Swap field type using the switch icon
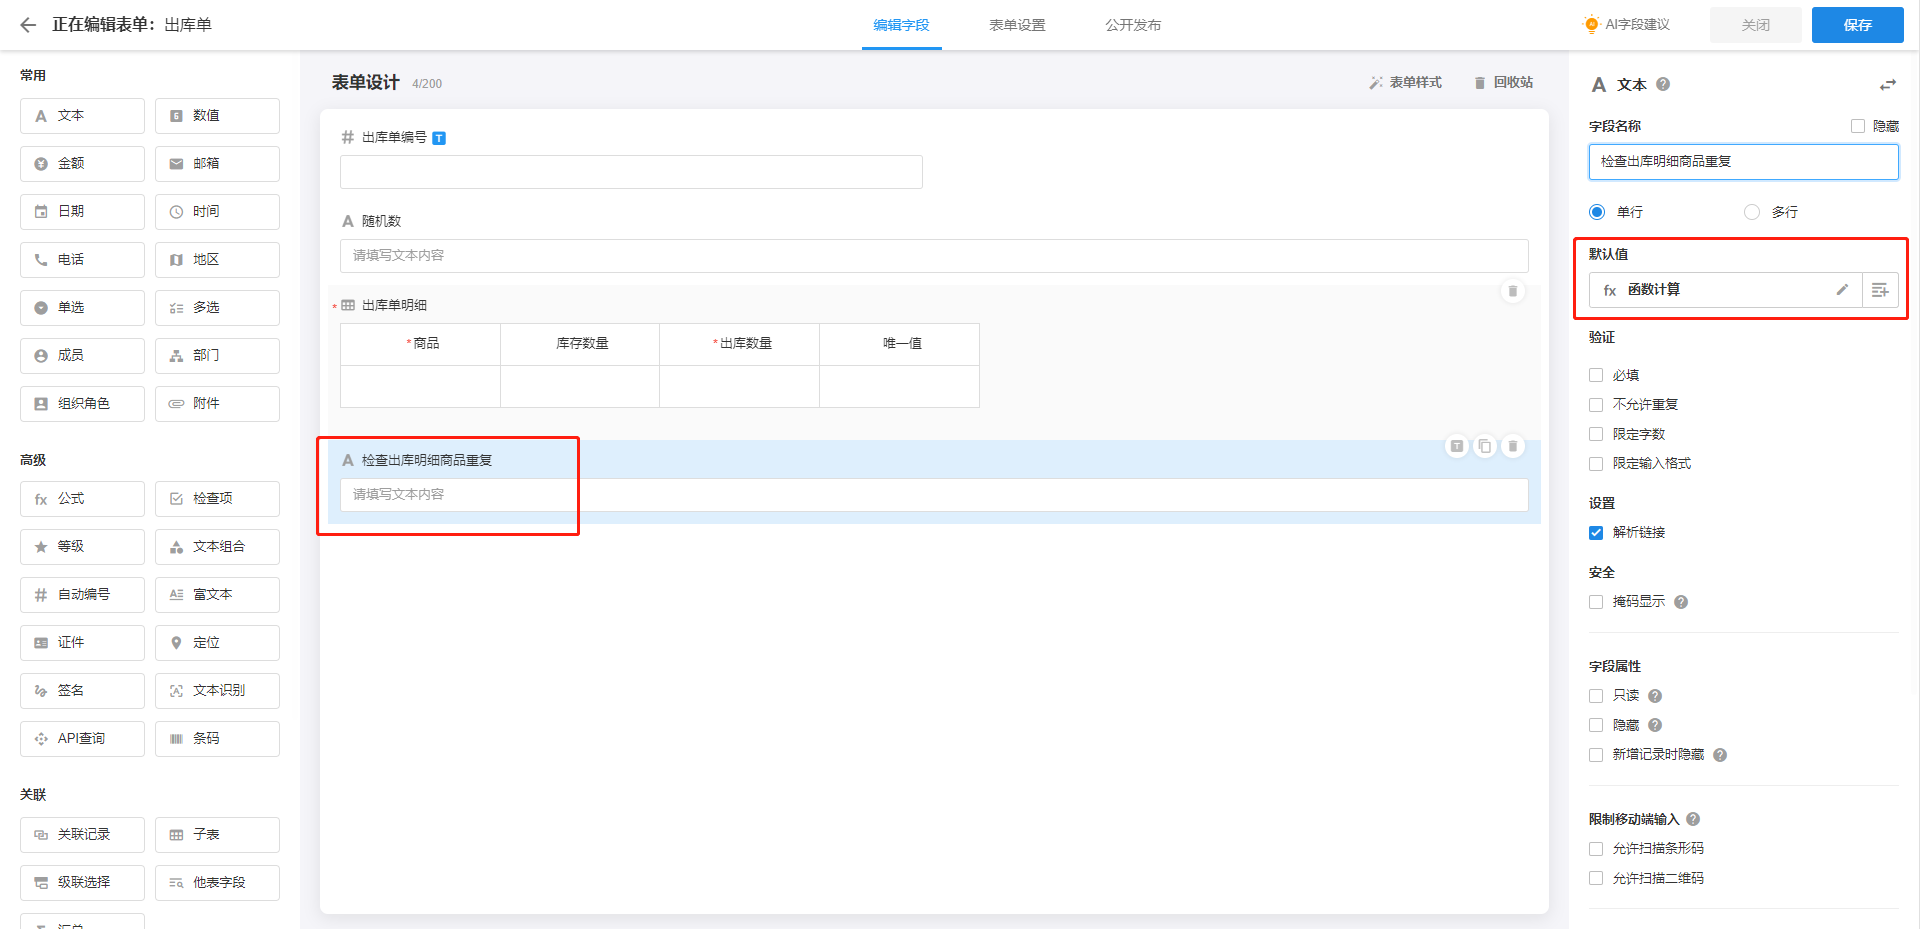 pos(1887,85)
